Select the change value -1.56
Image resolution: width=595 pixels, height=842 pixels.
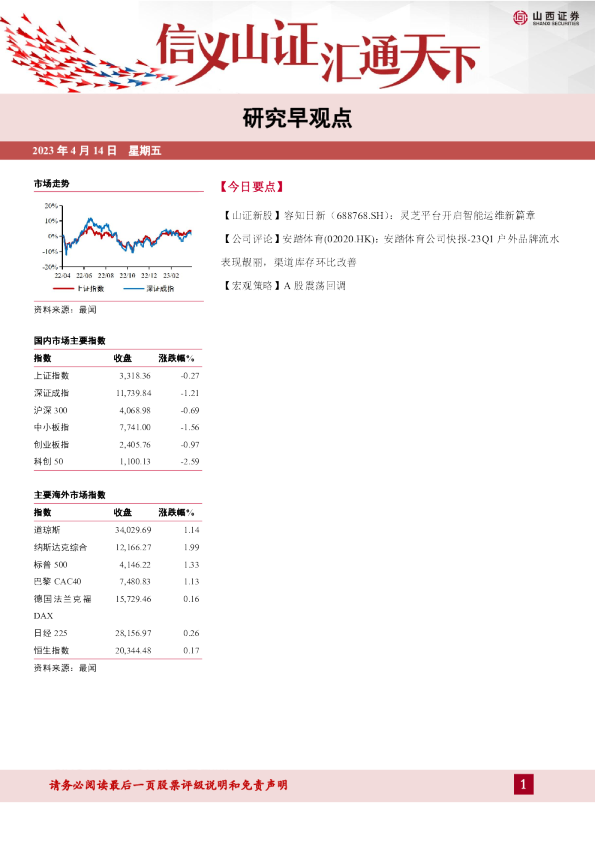tap(190, 427)
